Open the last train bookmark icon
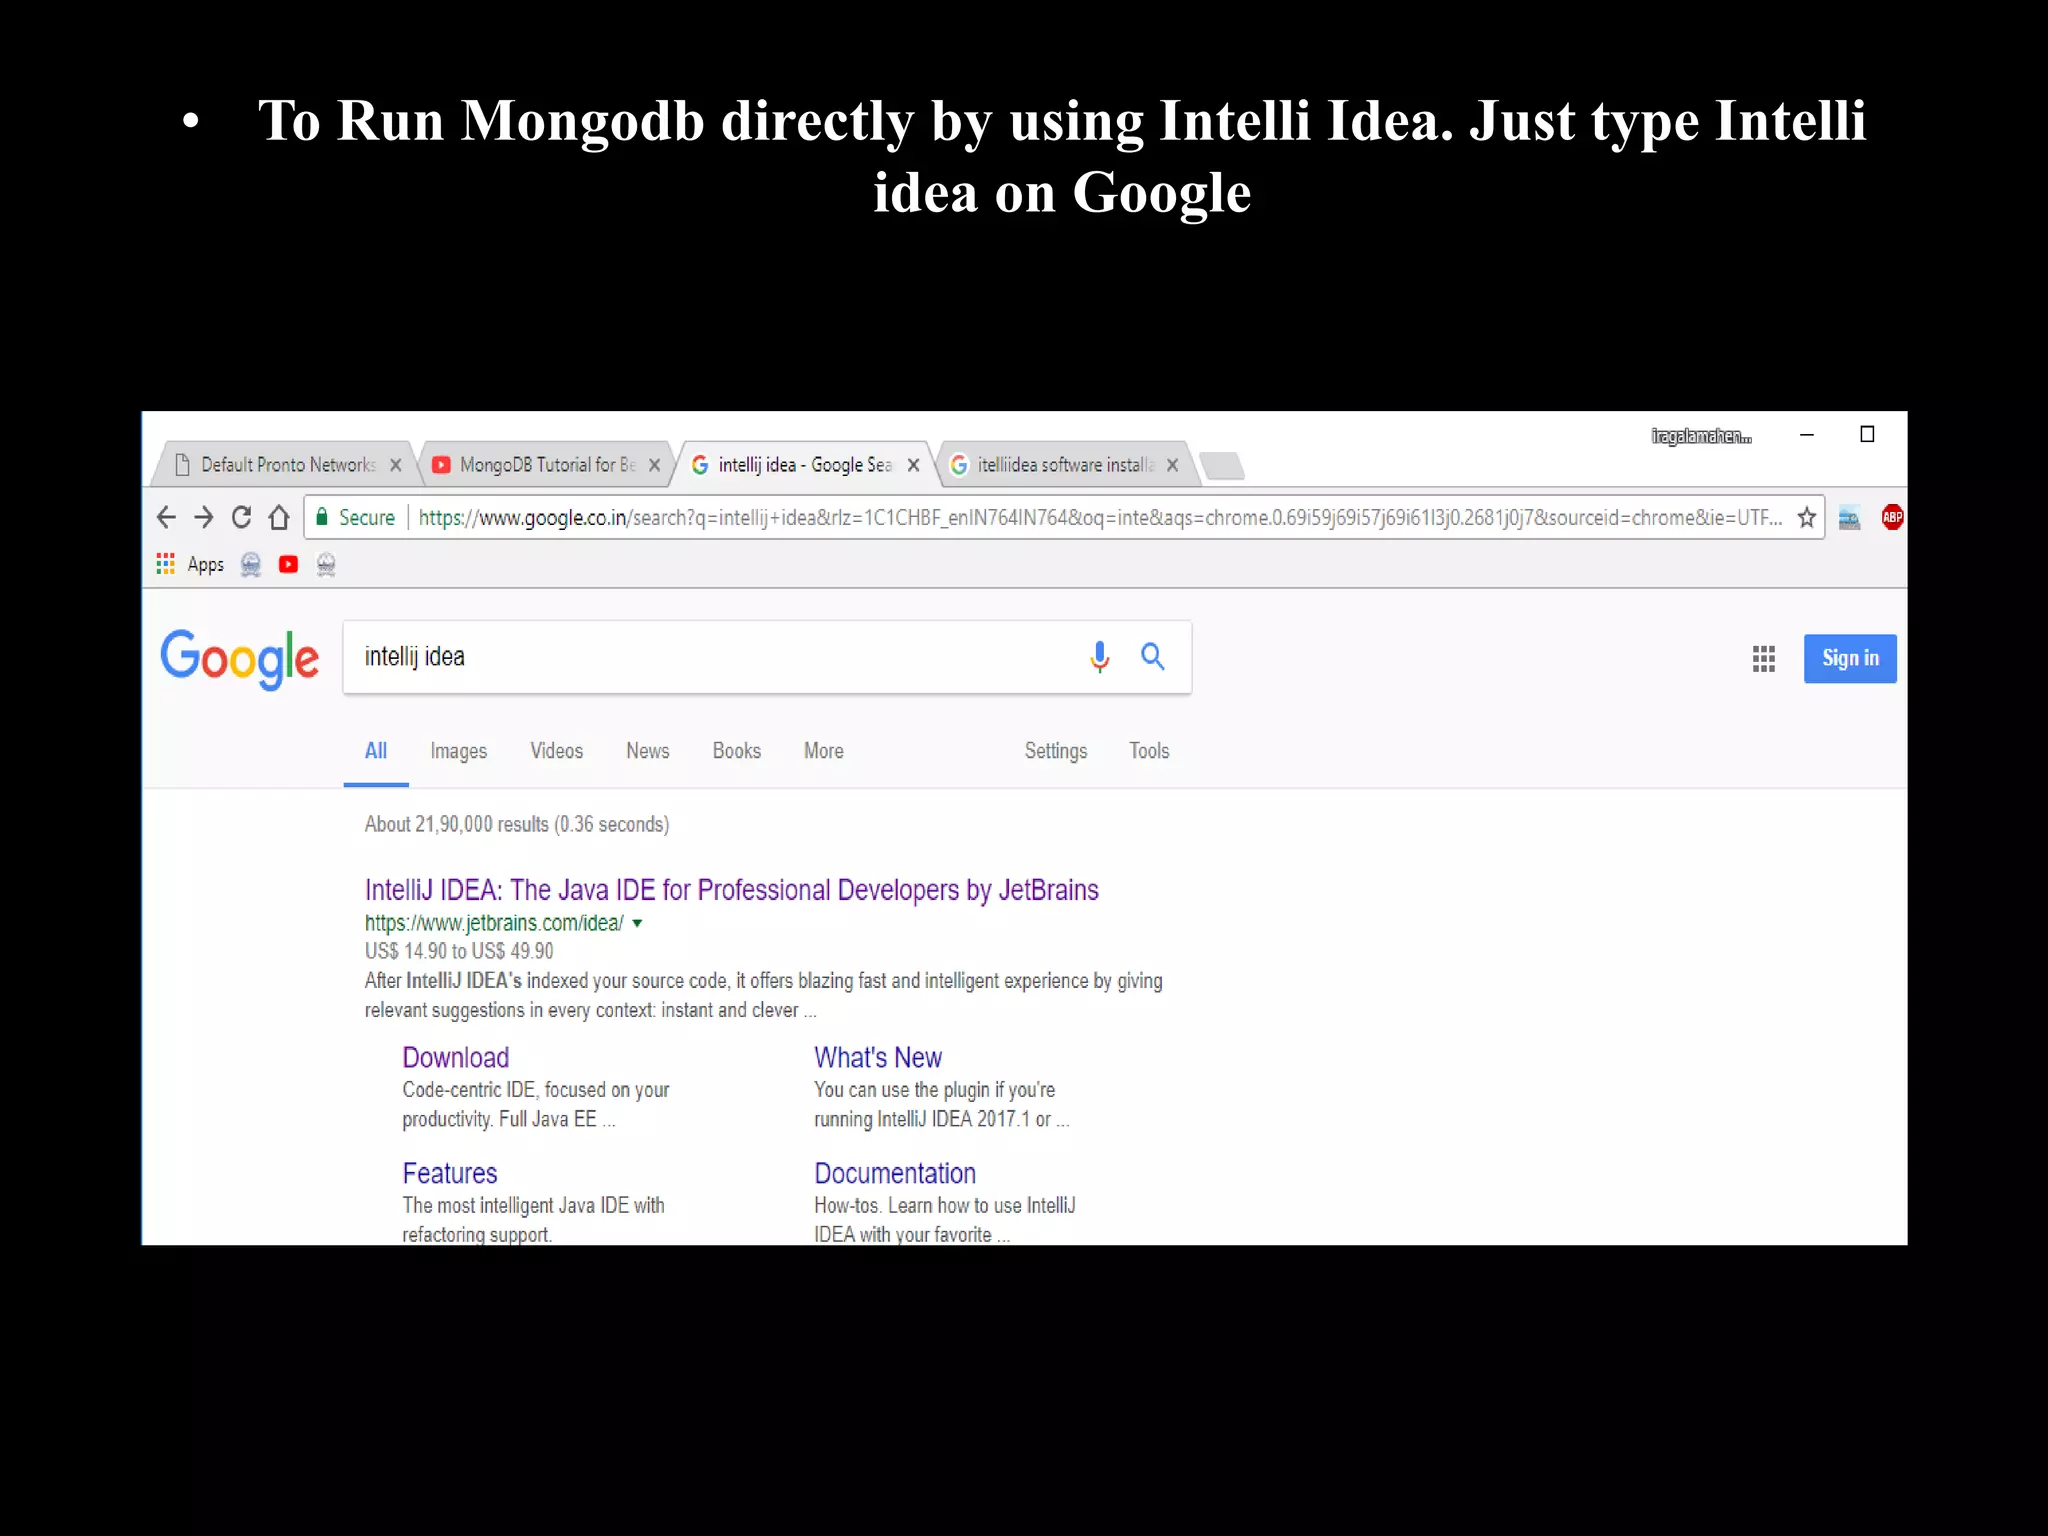This screenshot has height=1536, width=2048. point(326,565)
